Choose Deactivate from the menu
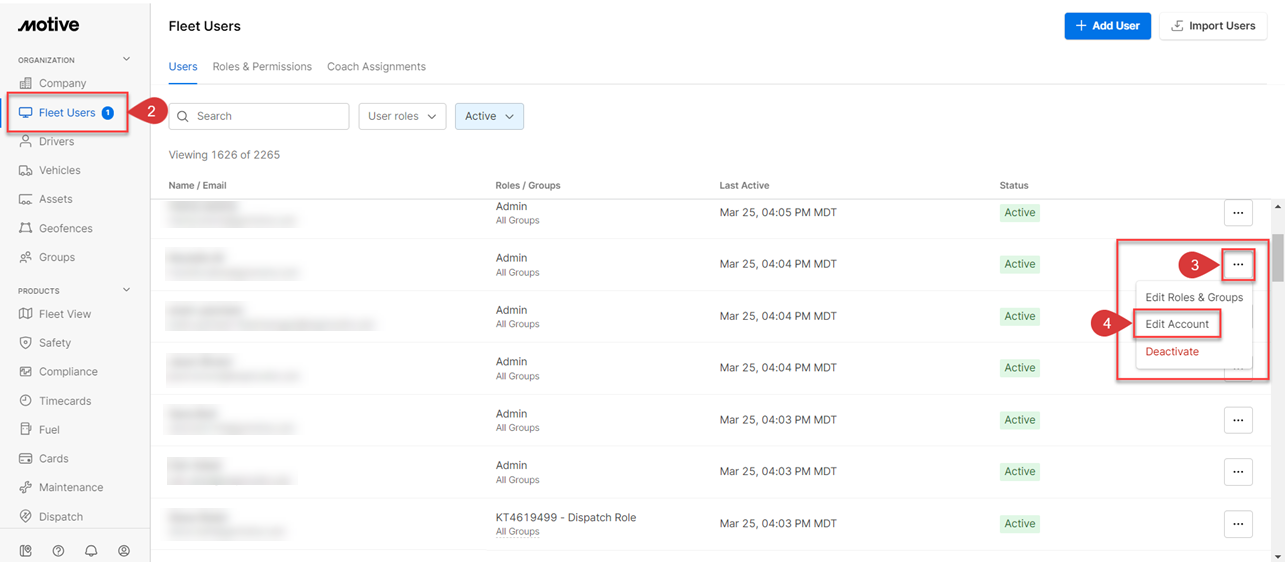This screenshot has width=1285, height=562. pos(1172,352)
